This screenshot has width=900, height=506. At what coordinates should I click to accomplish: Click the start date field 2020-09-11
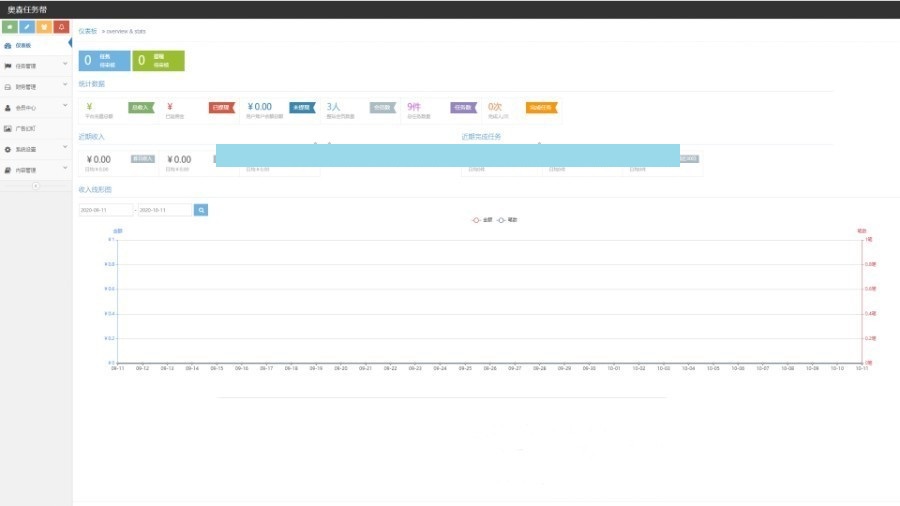click(x=105, y=210)
